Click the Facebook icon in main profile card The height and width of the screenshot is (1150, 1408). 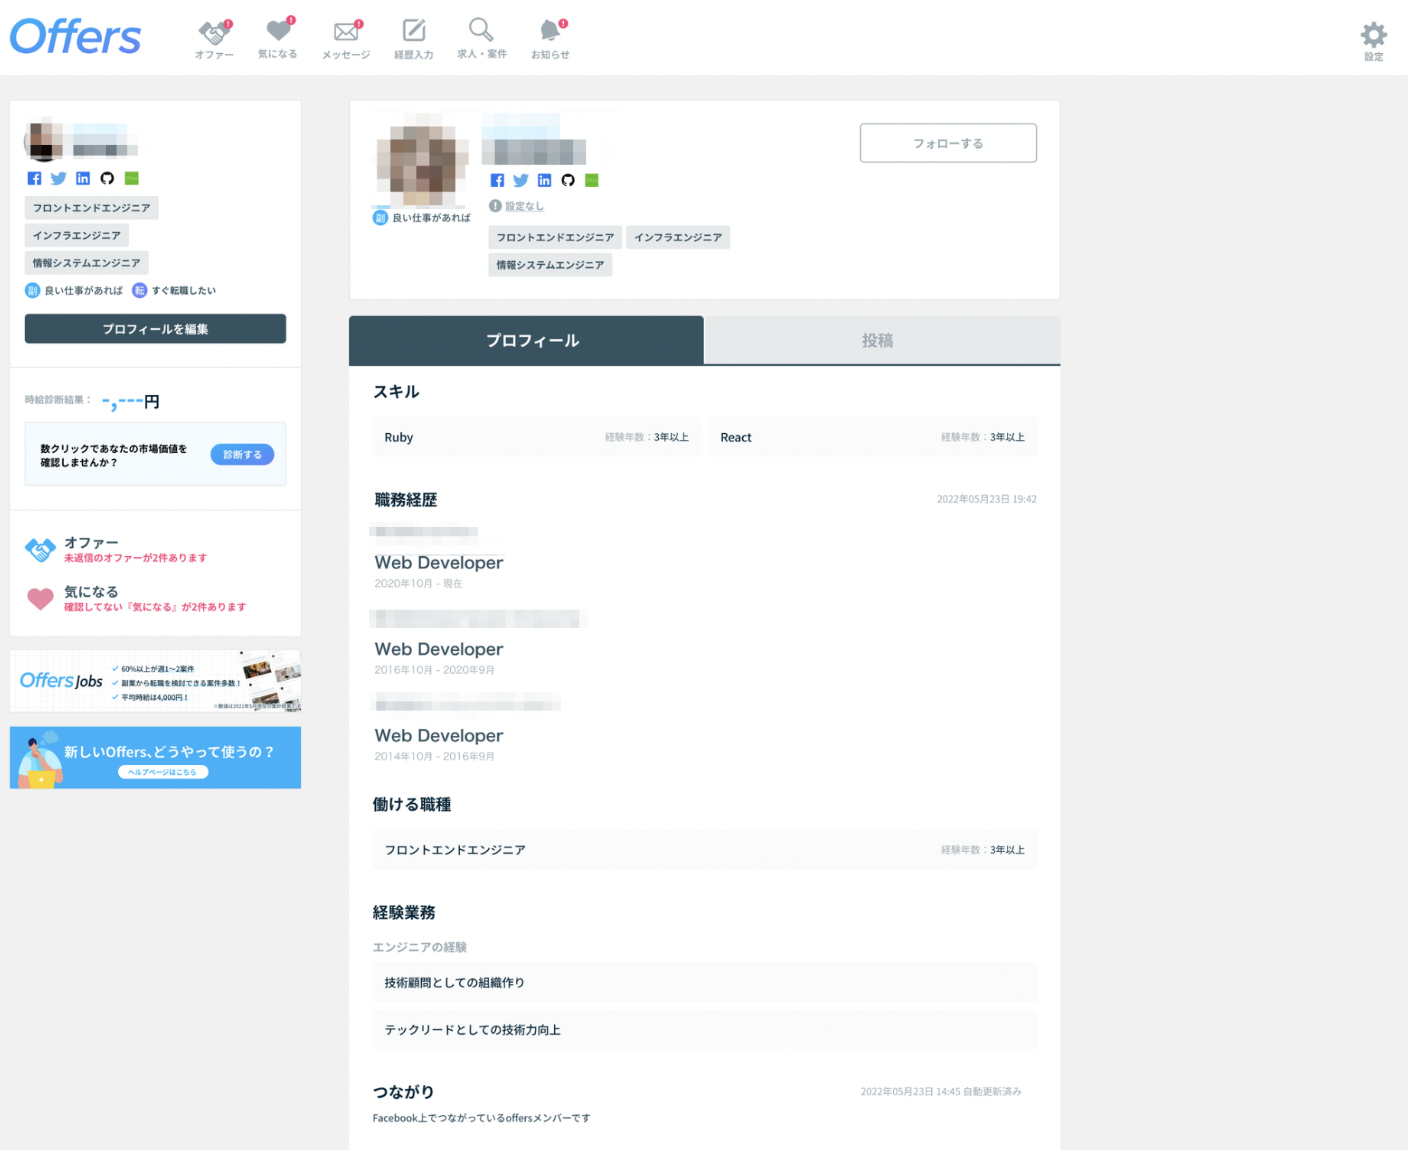pos(497,180)
